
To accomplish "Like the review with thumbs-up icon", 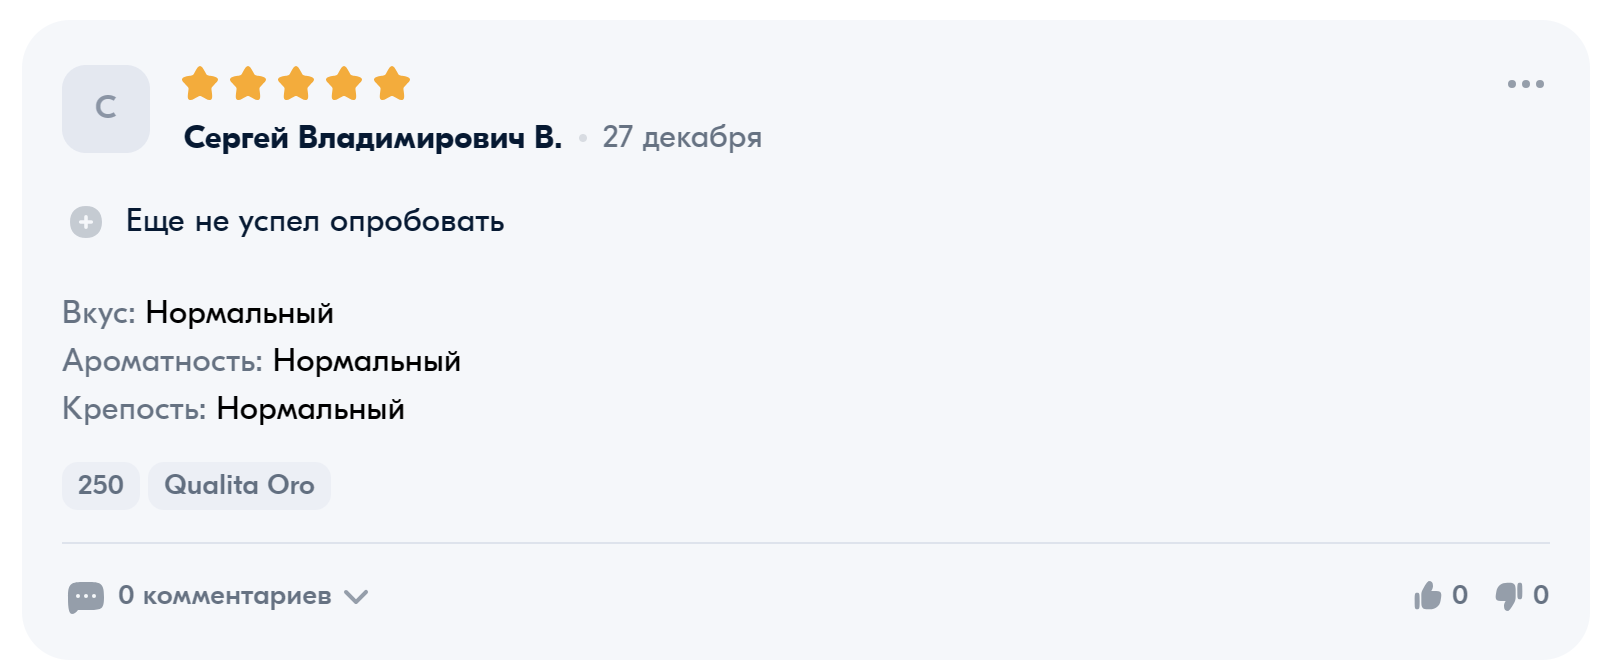I will [x=1427, y=596].
